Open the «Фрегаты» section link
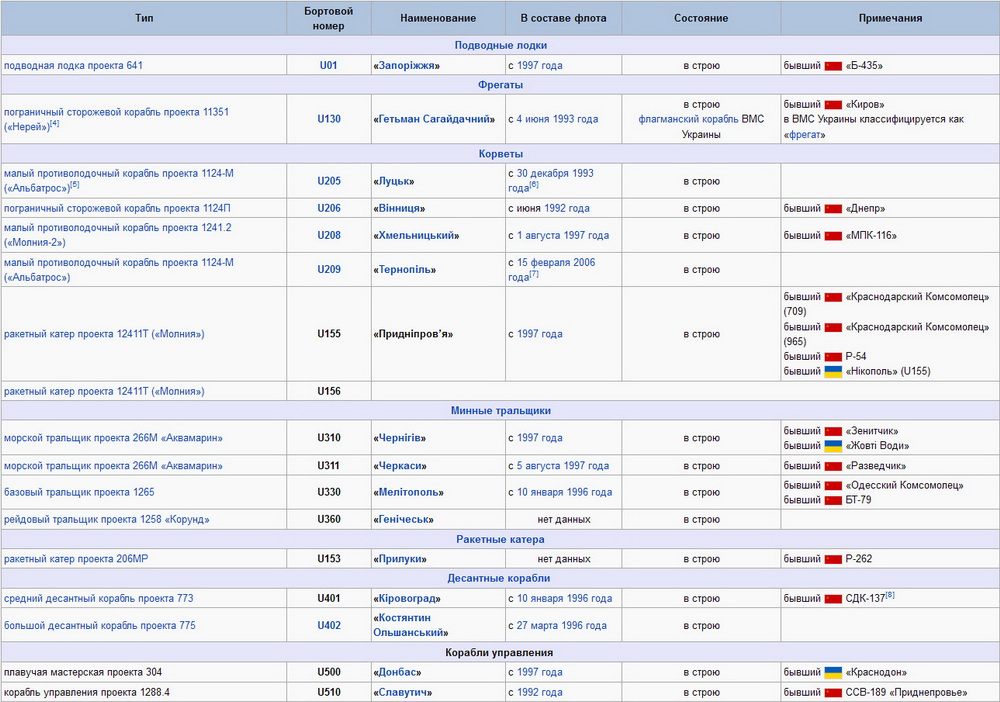Screen dimensions: 1000x702 coord(501,85)
